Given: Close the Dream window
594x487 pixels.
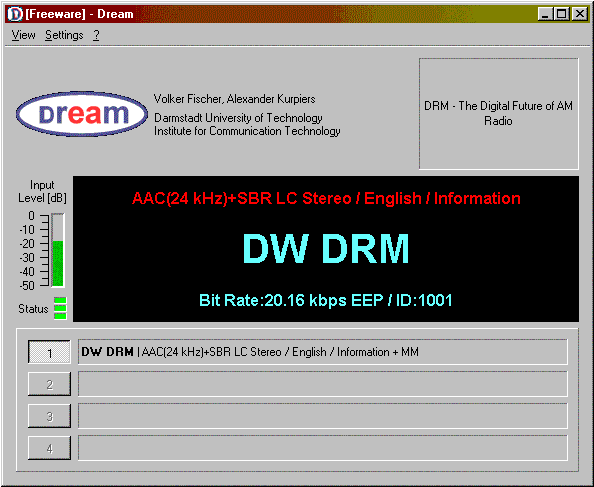Looking at the screenshot, I should point(580,14).
